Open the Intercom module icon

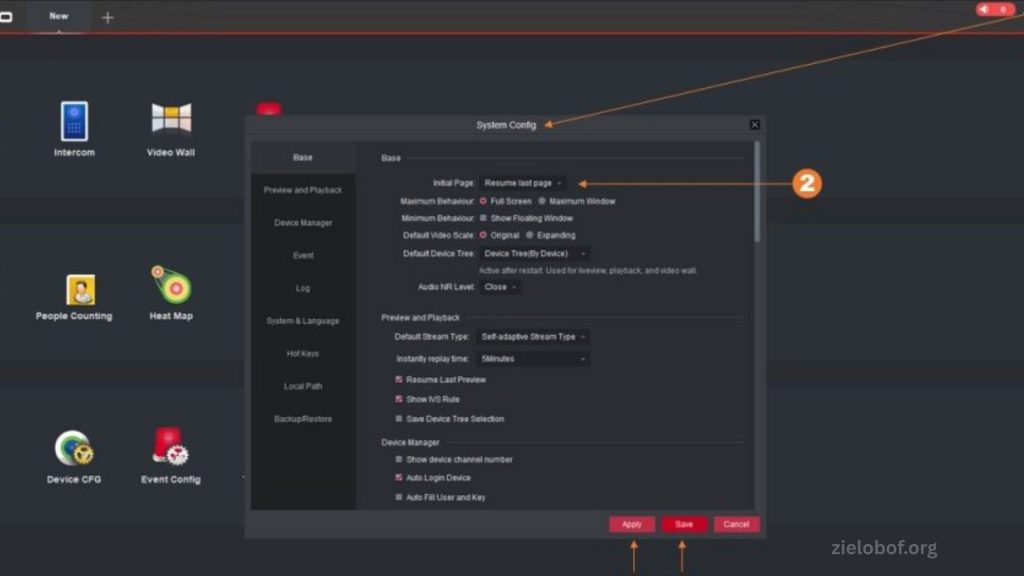pyautogui.click(x=74, y=122)
